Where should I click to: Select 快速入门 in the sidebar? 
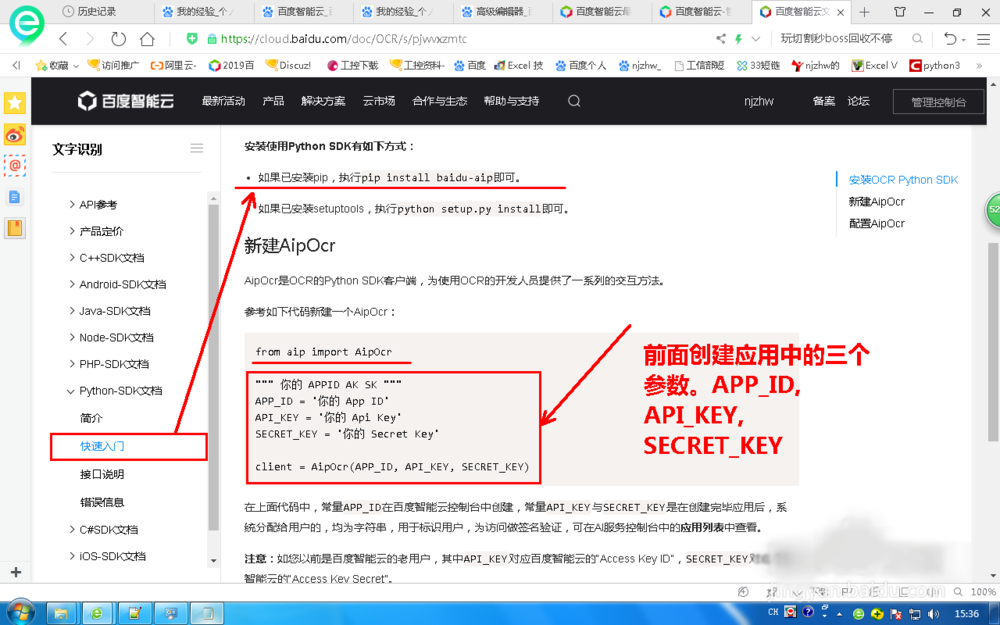(x=102, y=446)
